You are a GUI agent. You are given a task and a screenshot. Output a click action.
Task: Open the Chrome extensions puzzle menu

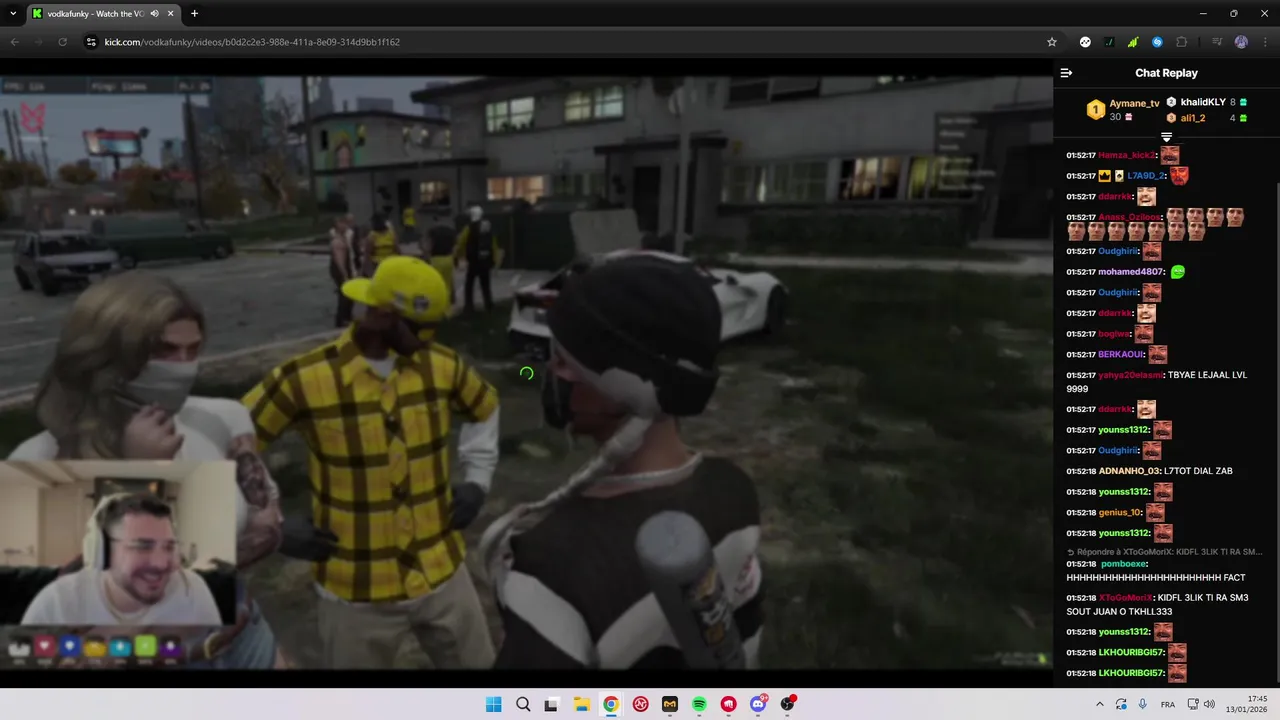[x=1182, y=42]
